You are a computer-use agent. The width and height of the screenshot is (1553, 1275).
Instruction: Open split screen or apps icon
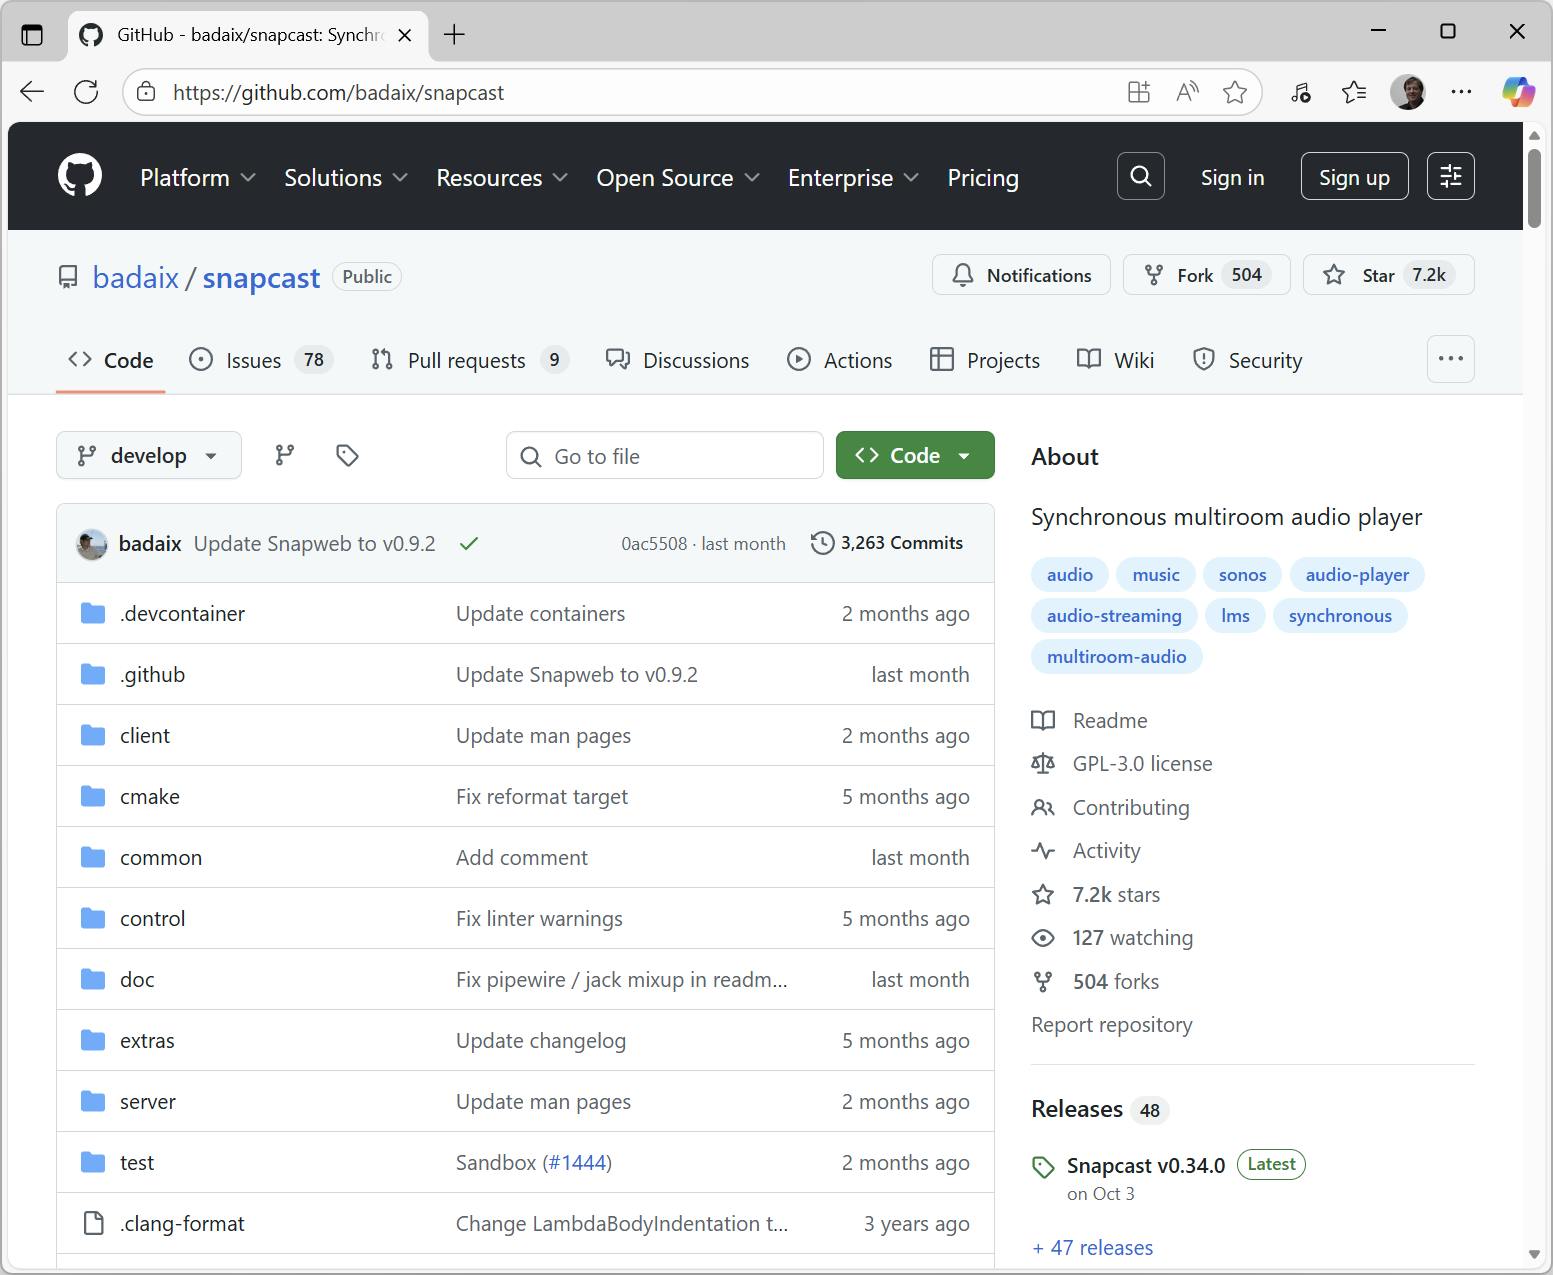pyautogui.click(x=1139, y=92)
